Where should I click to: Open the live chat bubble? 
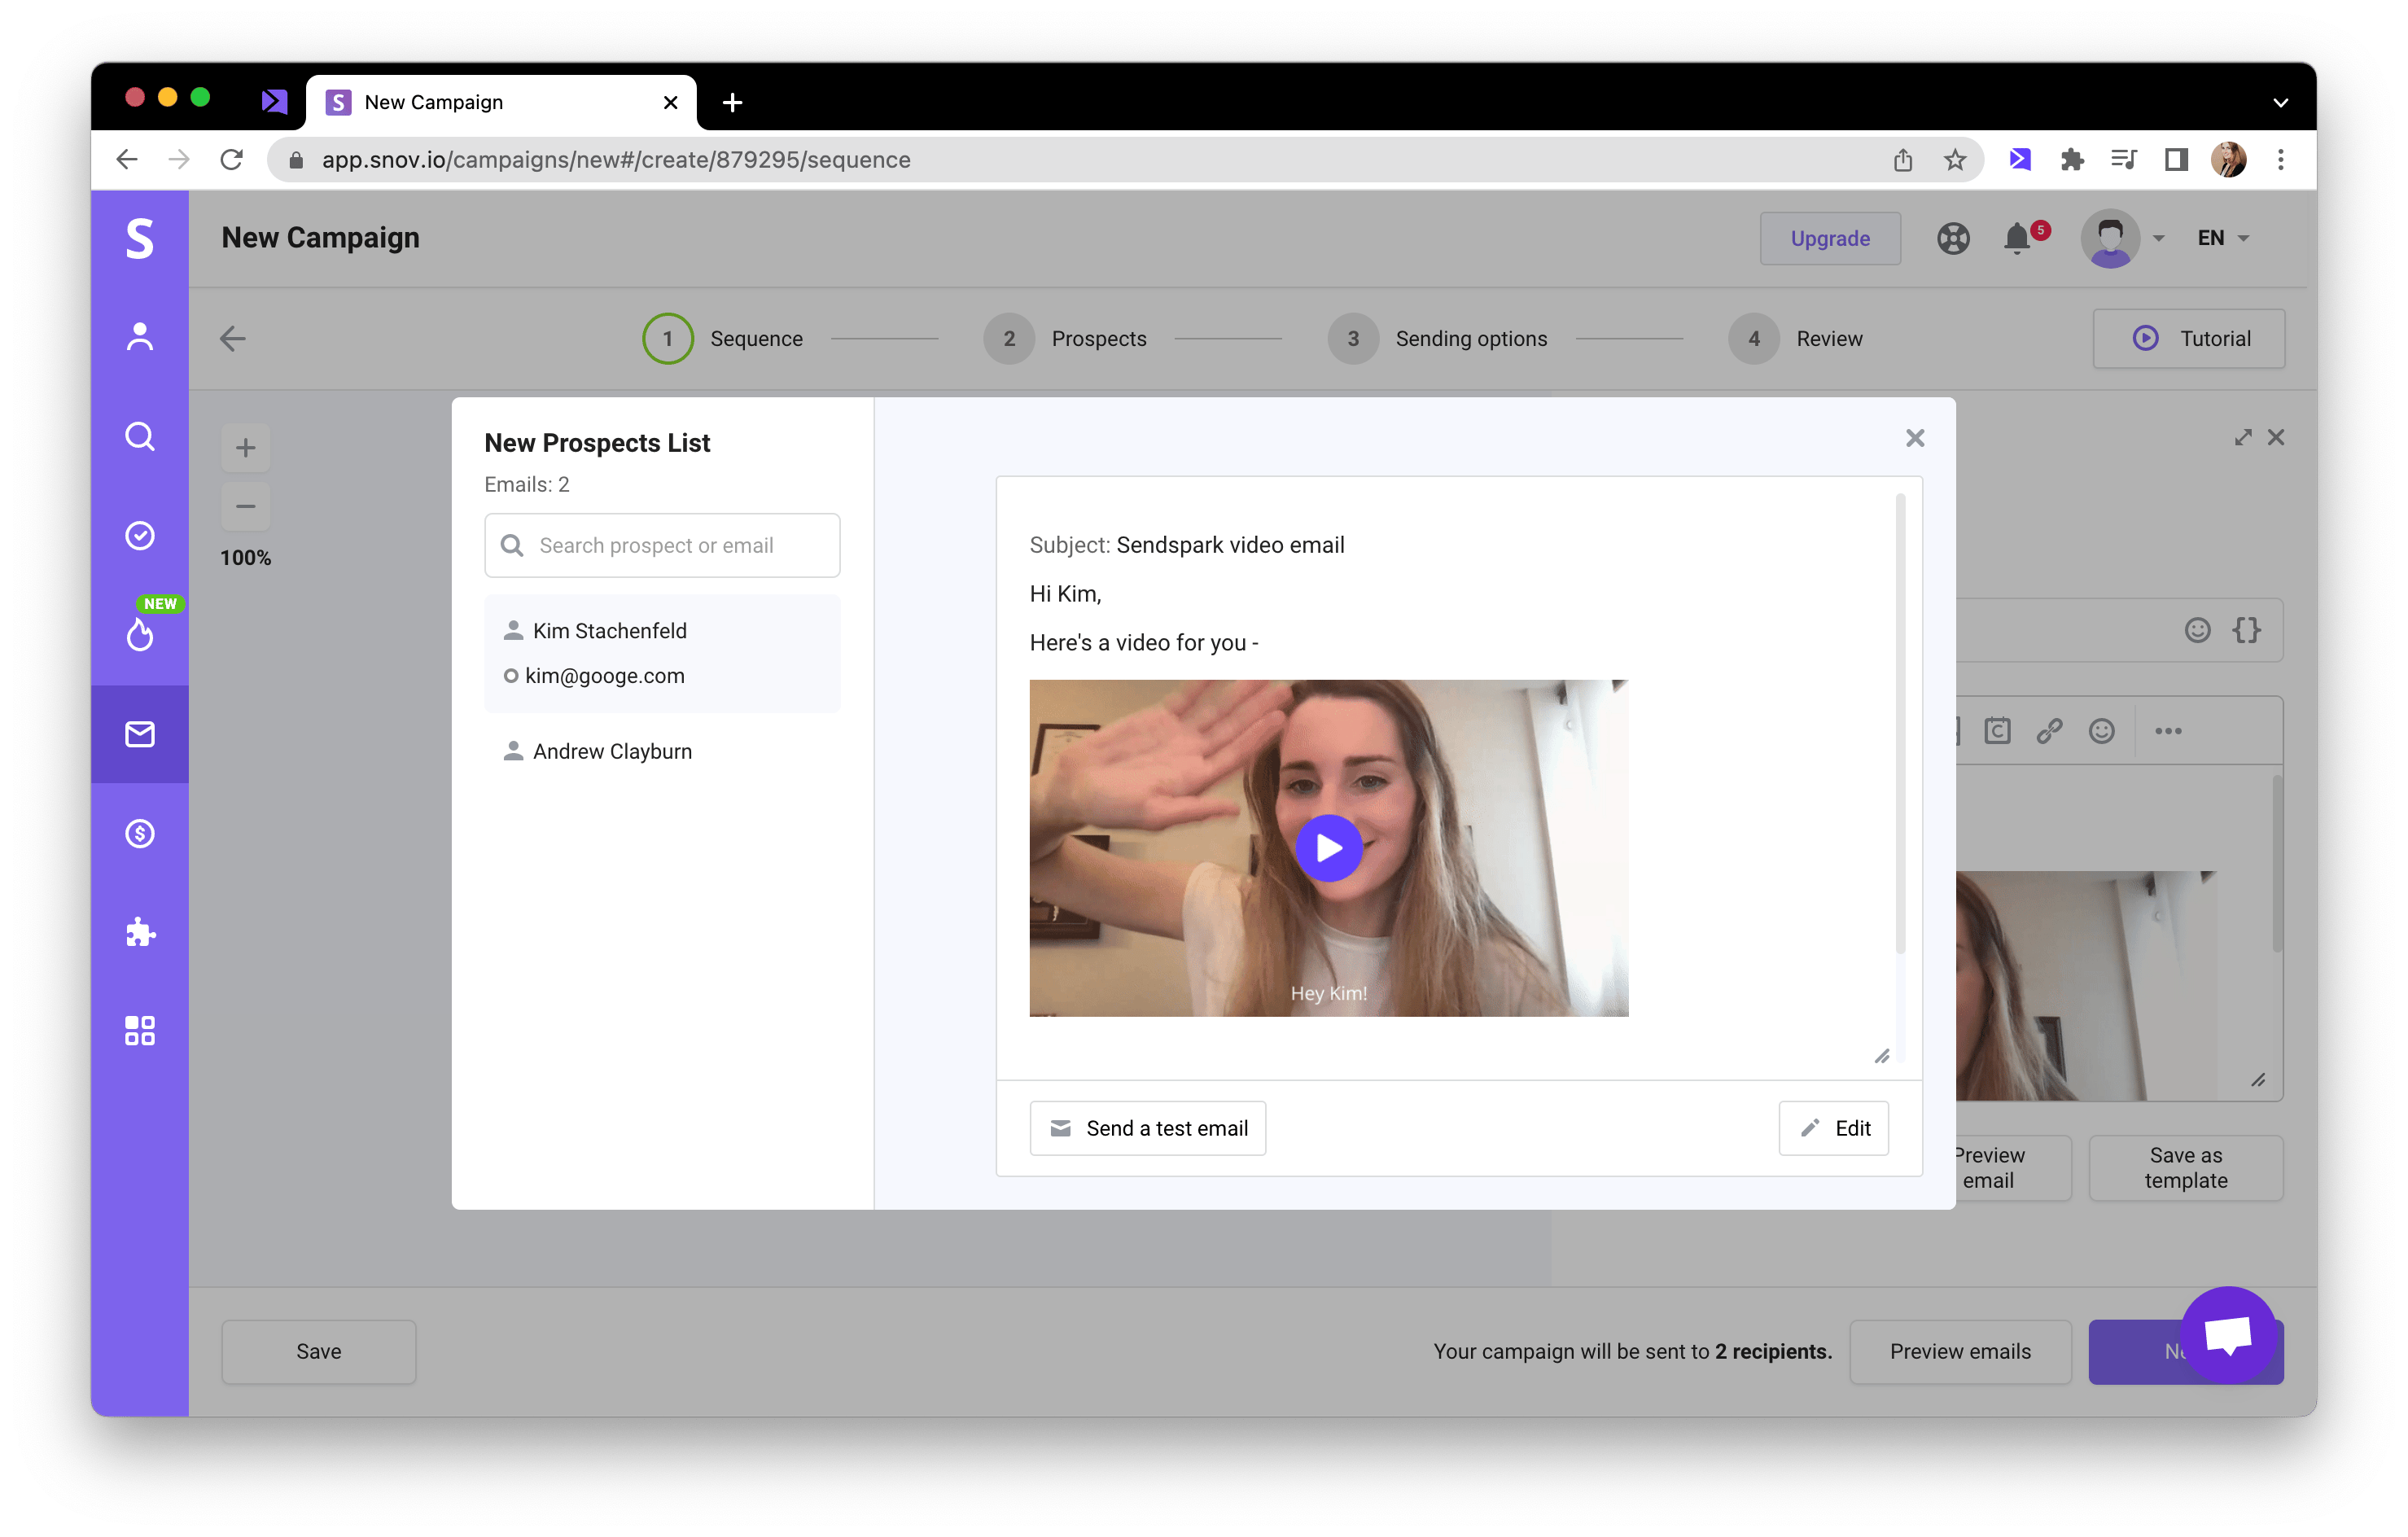pyautogui.click(x=2228, y=1334)
